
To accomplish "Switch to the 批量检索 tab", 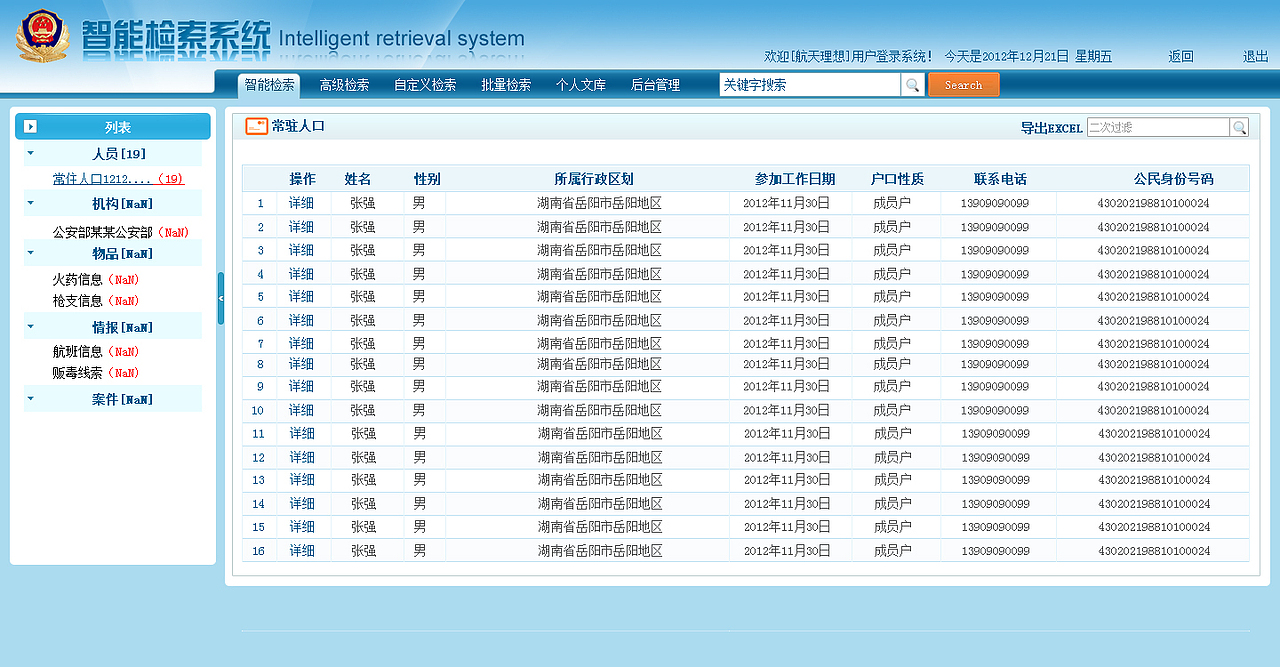I will [x=506, y=85].
